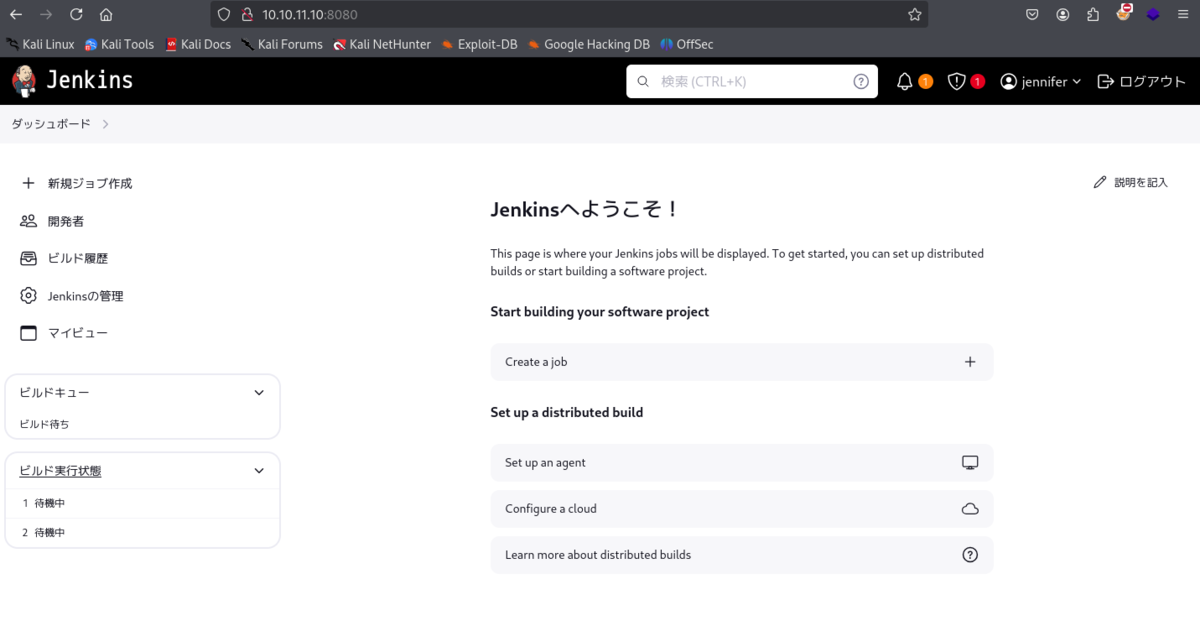Open OffSec bookmark
The height and width of the screenshot is (626, 1200).
point(686,44)
